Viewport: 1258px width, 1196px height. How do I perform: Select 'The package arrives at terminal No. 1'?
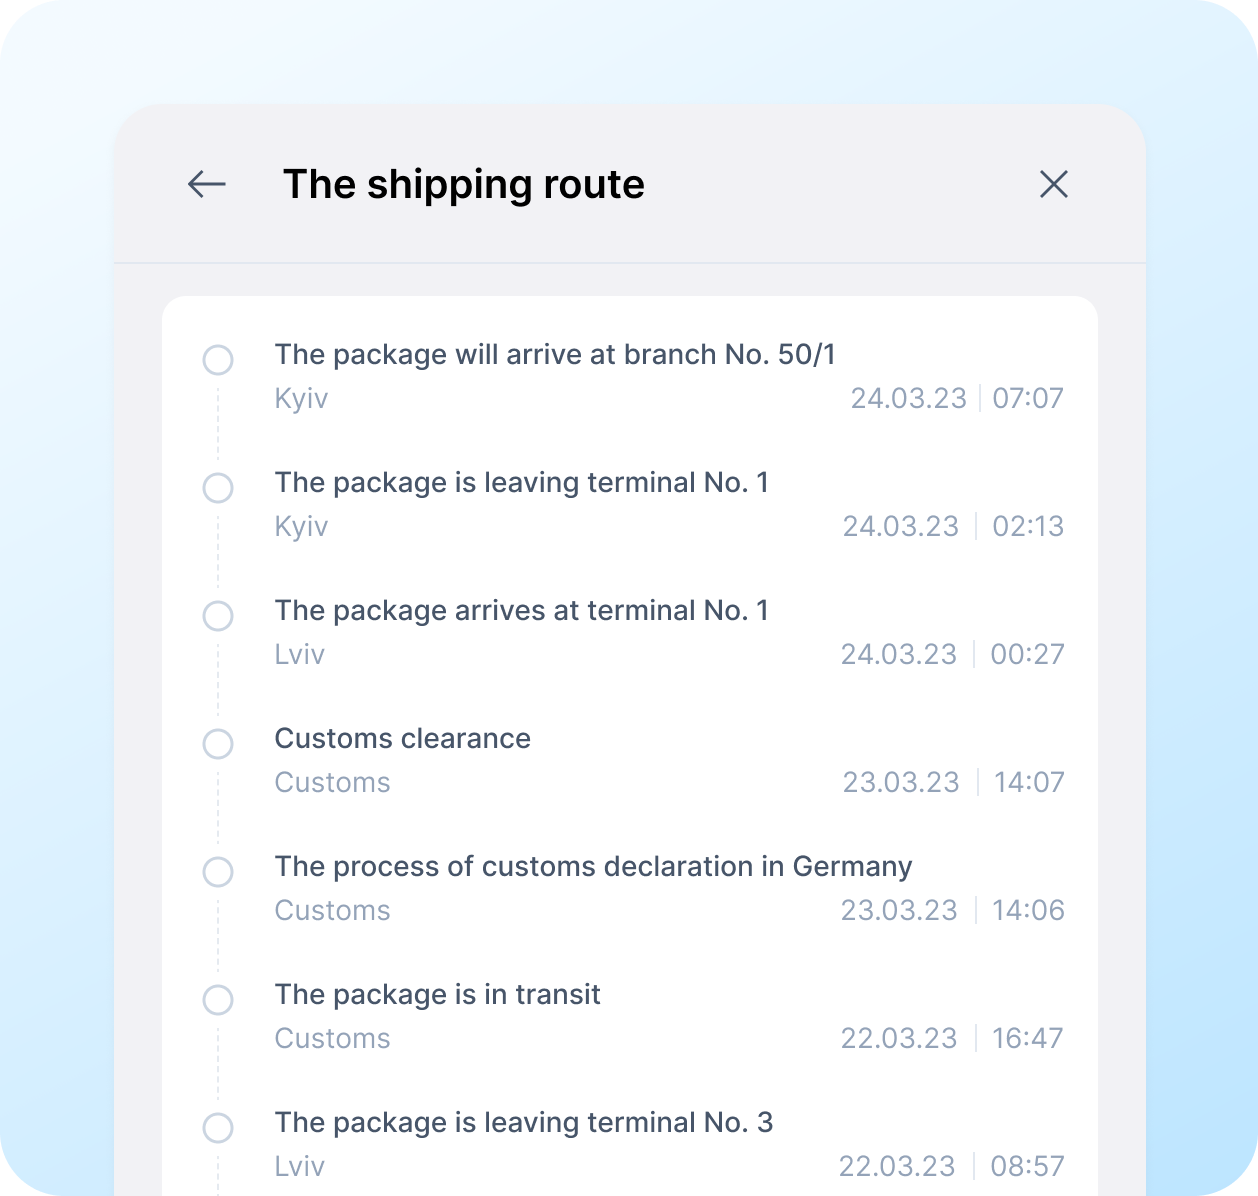click(x=522, y=611)
